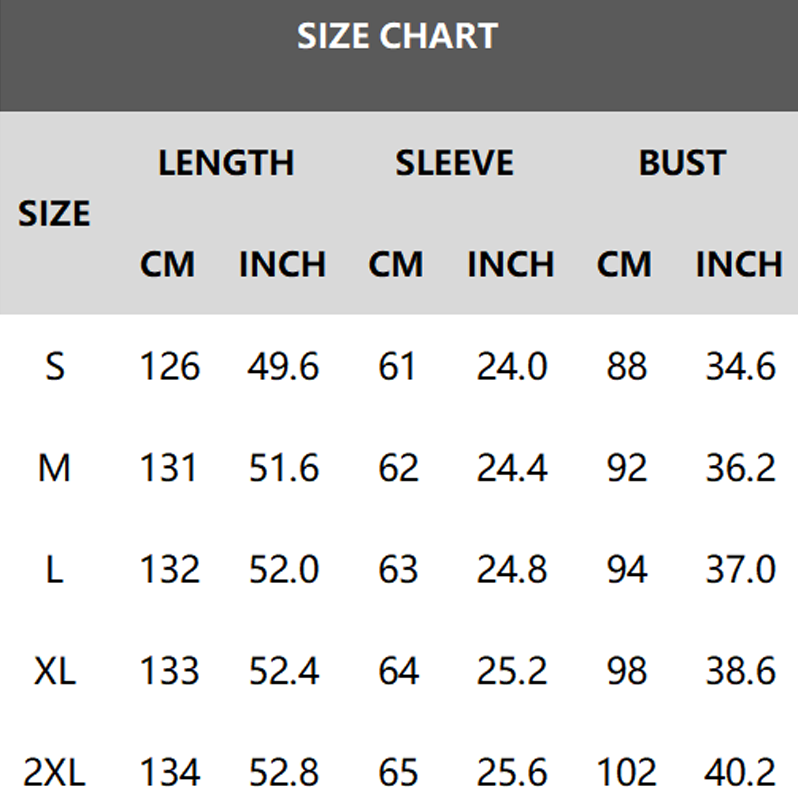Select the L size row label

click(x=55, y=570)
